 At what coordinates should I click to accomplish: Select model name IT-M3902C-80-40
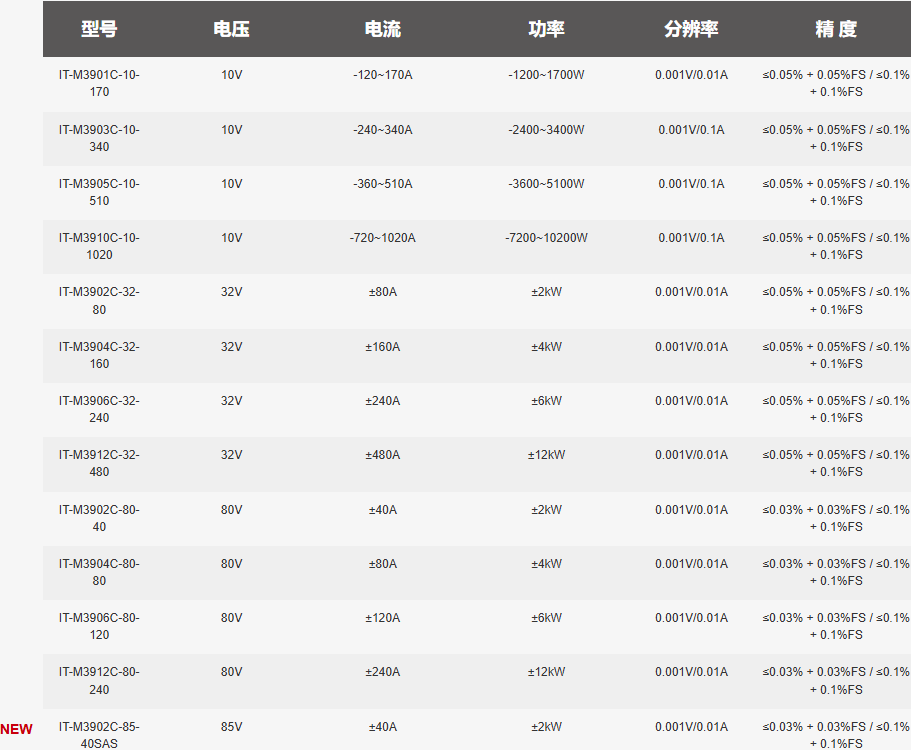point(99,518)
